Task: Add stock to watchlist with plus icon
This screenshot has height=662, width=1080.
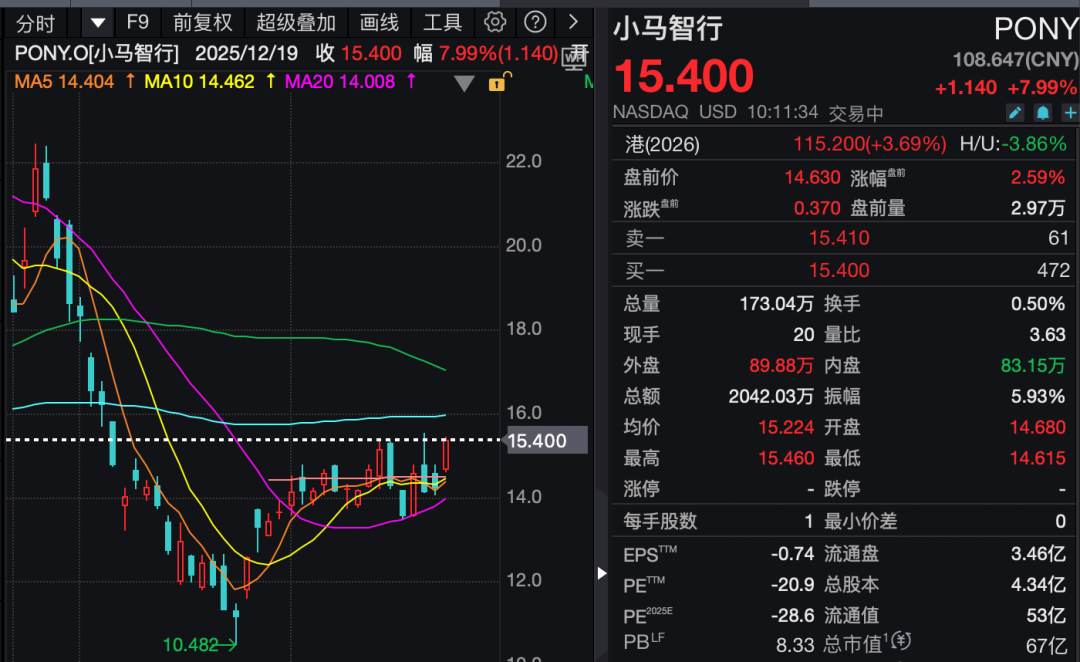Action: (1070, 113)
